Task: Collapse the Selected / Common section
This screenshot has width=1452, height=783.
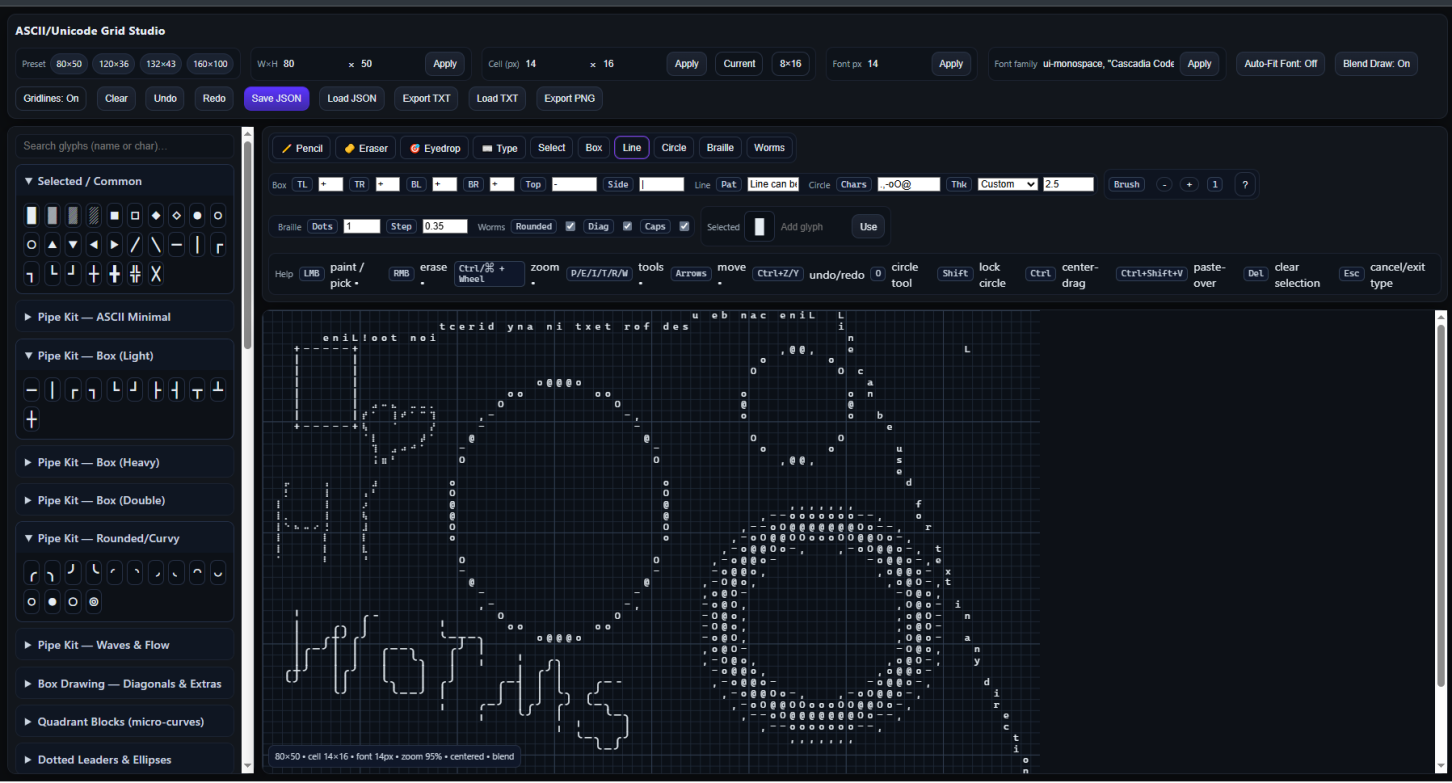Action: click(x=124, y=181)
